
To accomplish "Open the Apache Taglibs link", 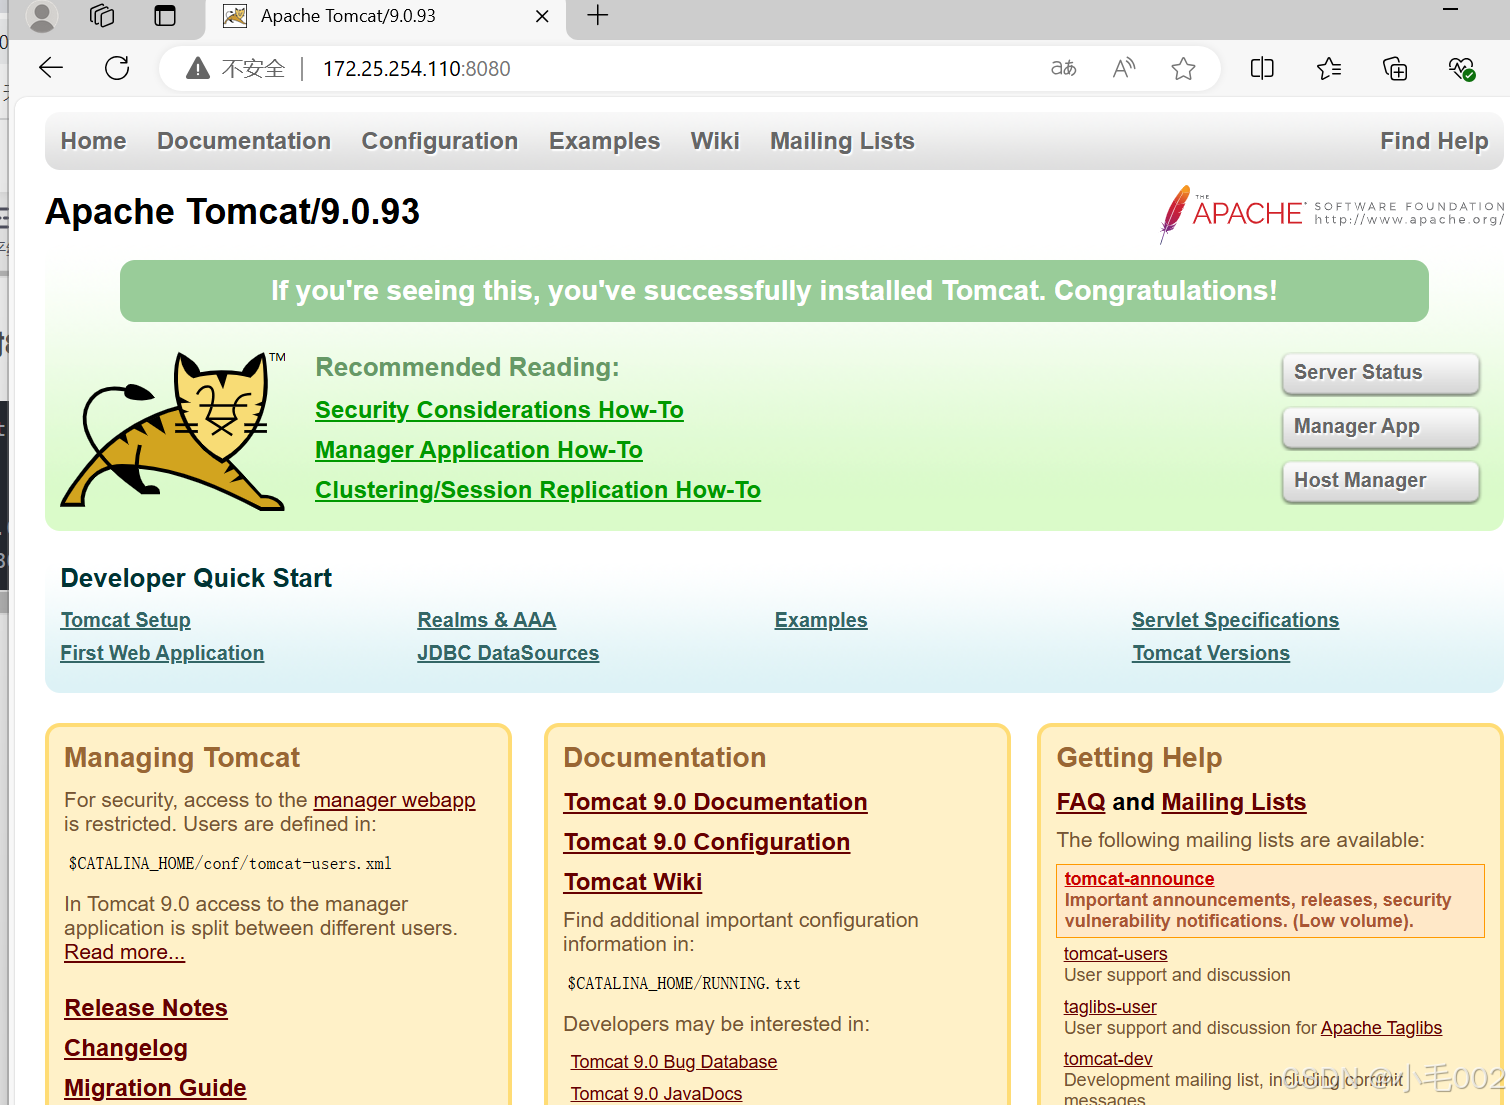I will tap(1381, 1028).
